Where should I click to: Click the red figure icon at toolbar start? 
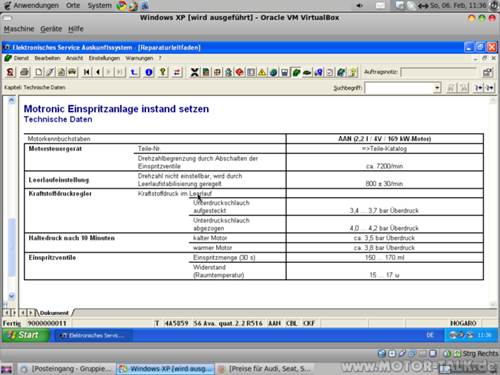[x=10, y=72]
